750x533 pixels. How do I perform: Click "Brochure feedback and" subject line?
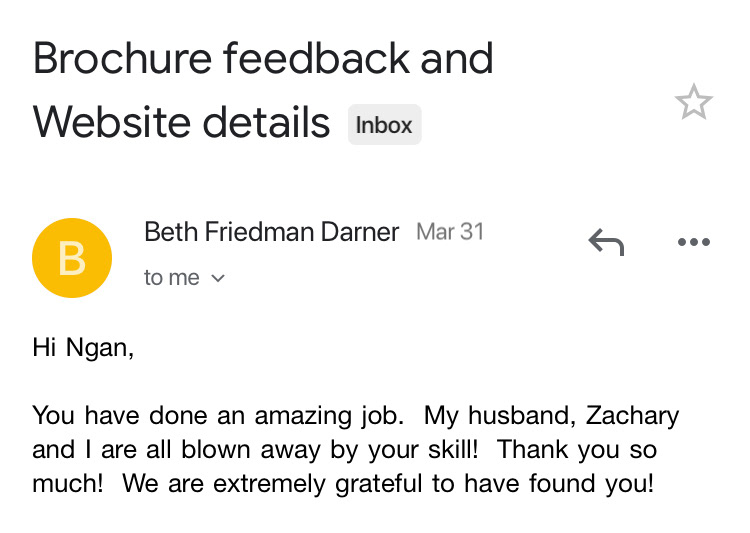(263, 60)
